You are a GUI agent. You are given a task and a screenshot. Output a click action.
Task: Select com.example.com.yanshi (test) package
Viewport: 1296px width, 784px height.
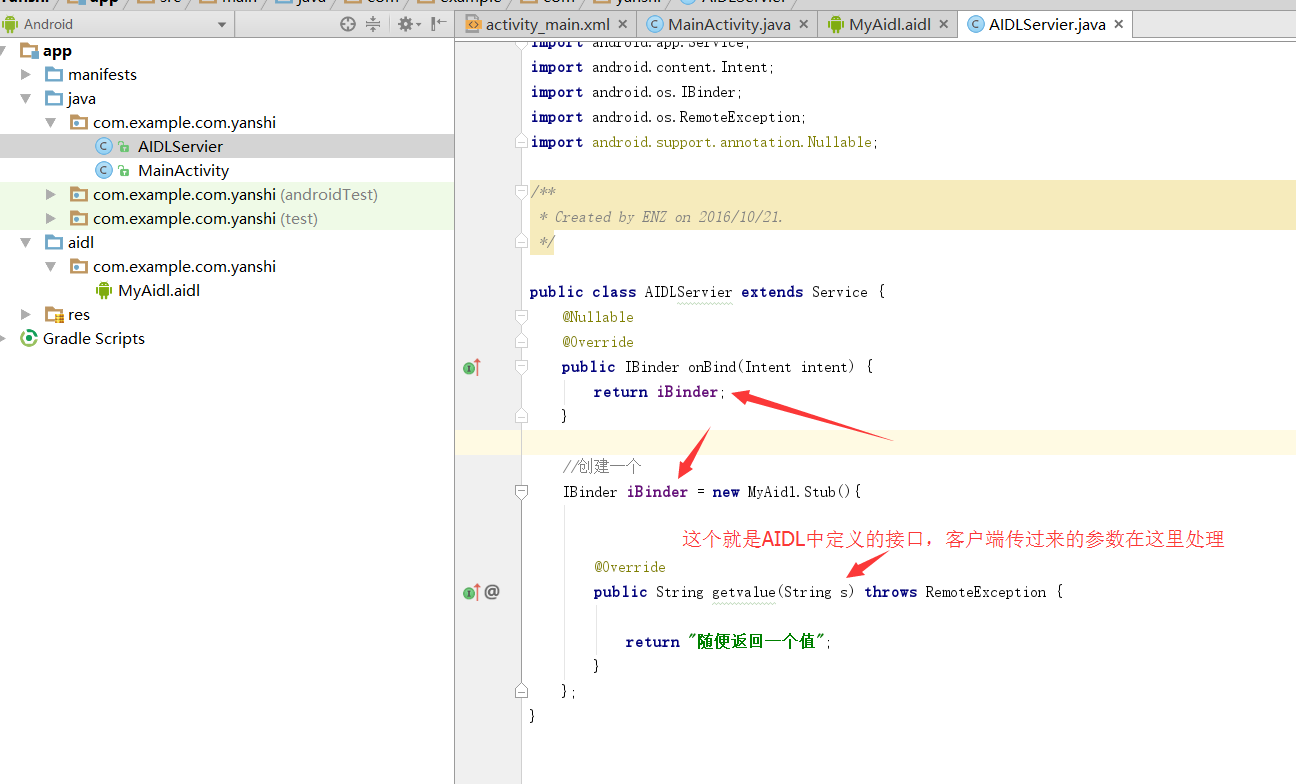click(205, 218)
